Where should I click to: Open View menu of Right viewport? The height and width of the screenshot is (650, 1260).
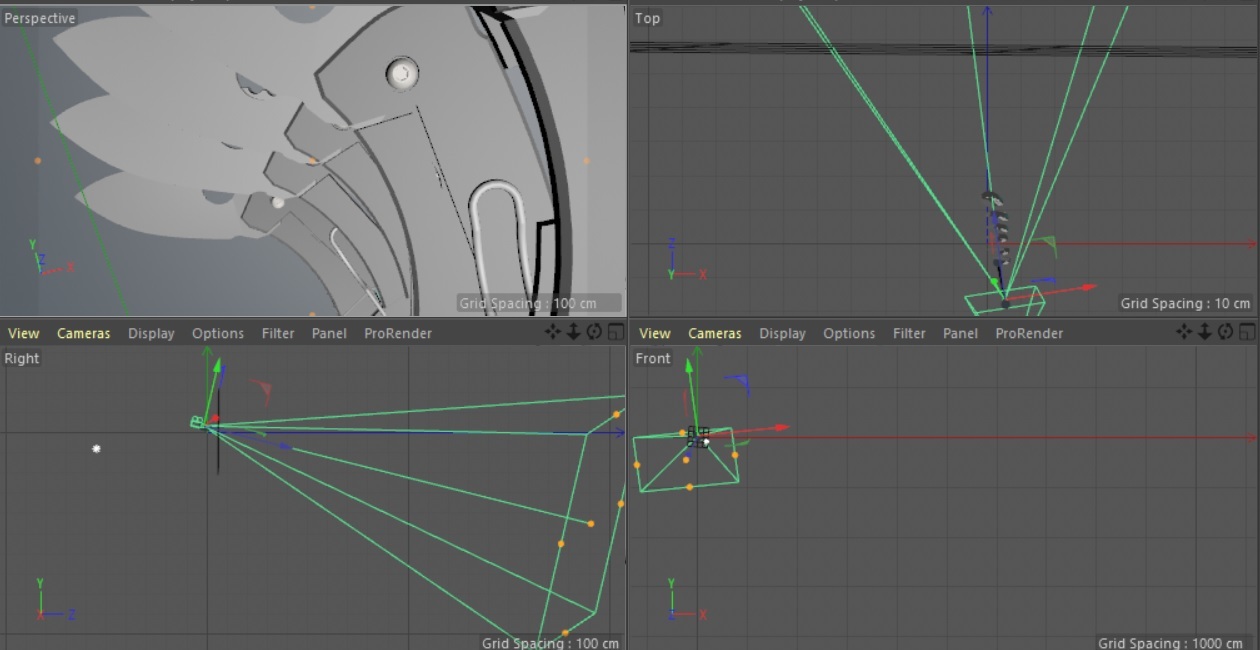(24, 333)
